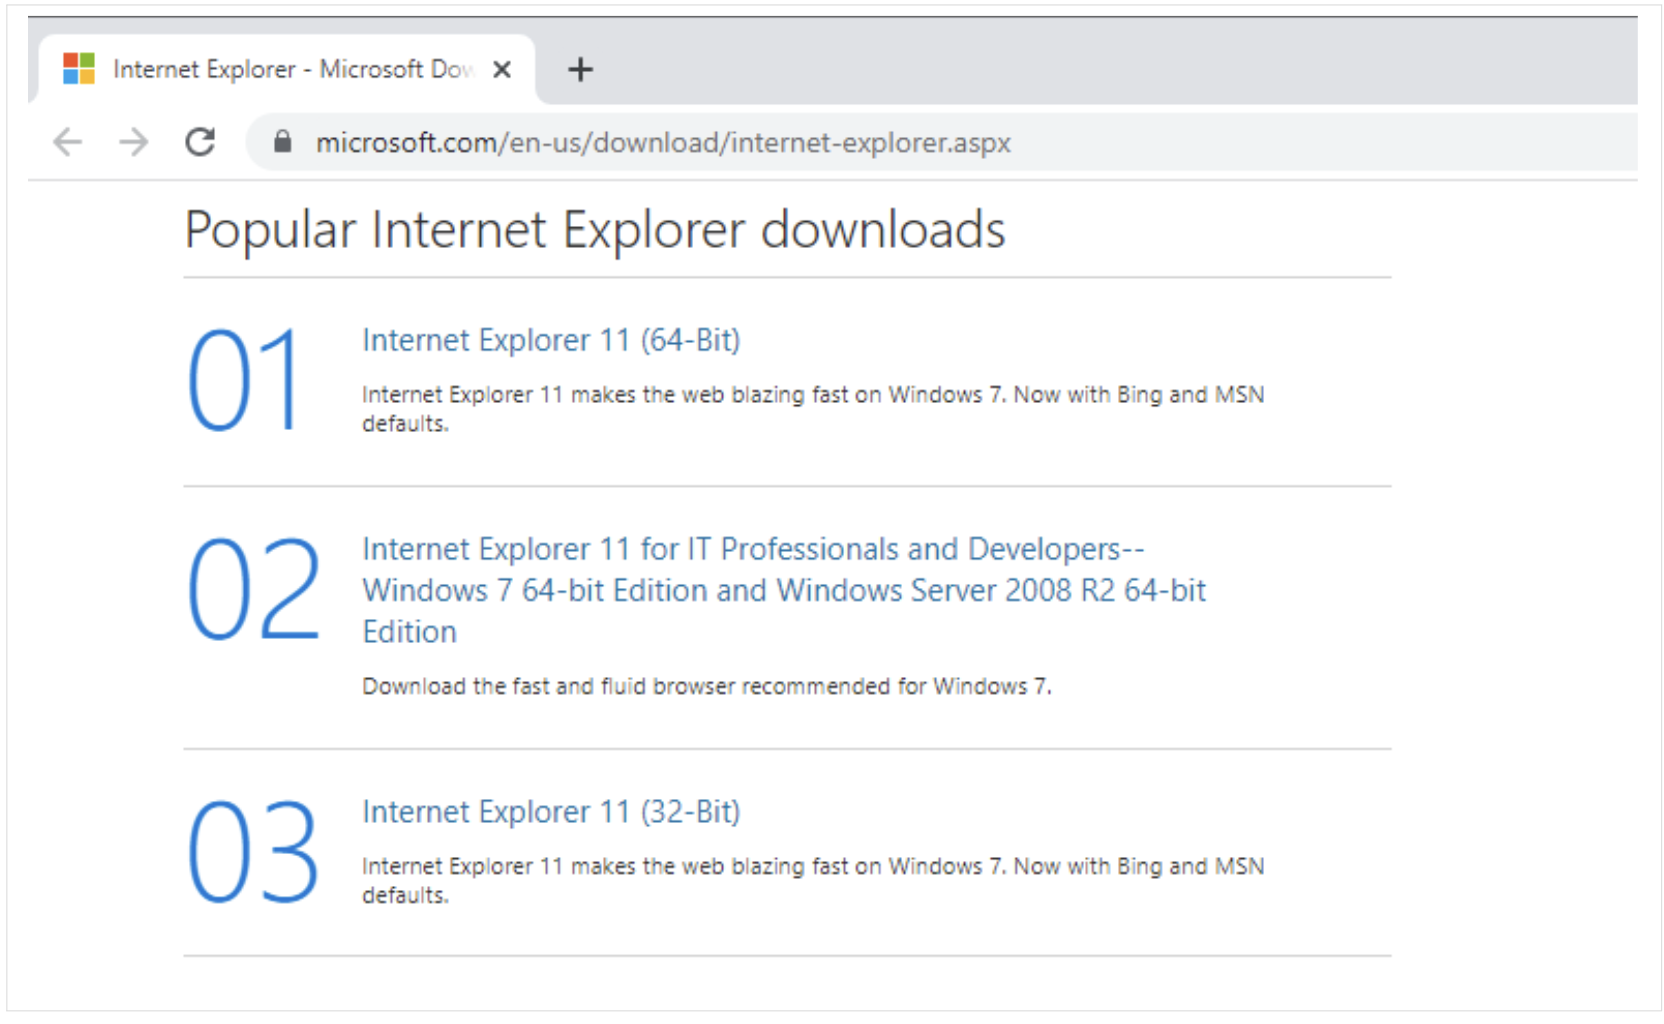Click the large 02 ranking number
Viewport: 1664px width, 1024px height.
pos(253,589)
